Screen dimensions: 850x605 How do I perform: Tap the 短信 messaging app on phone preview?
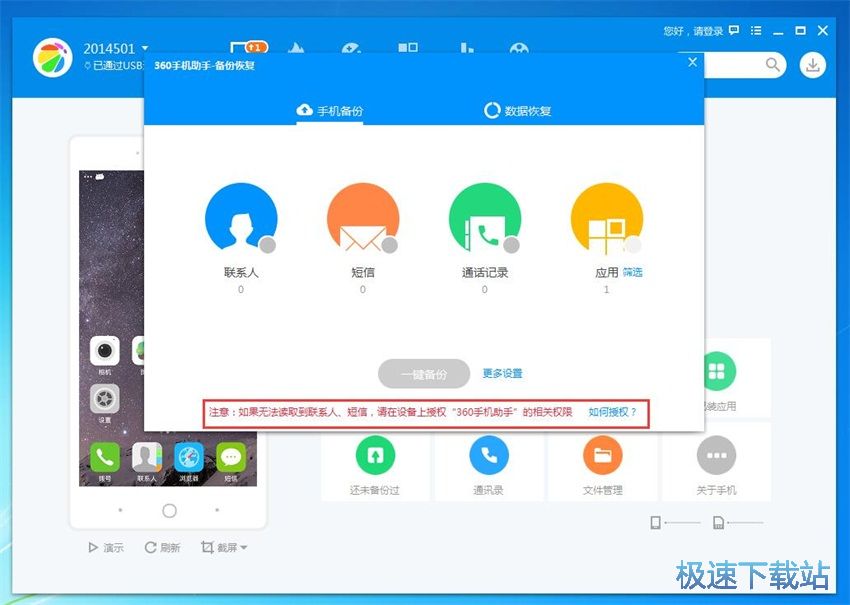[231, 458]
